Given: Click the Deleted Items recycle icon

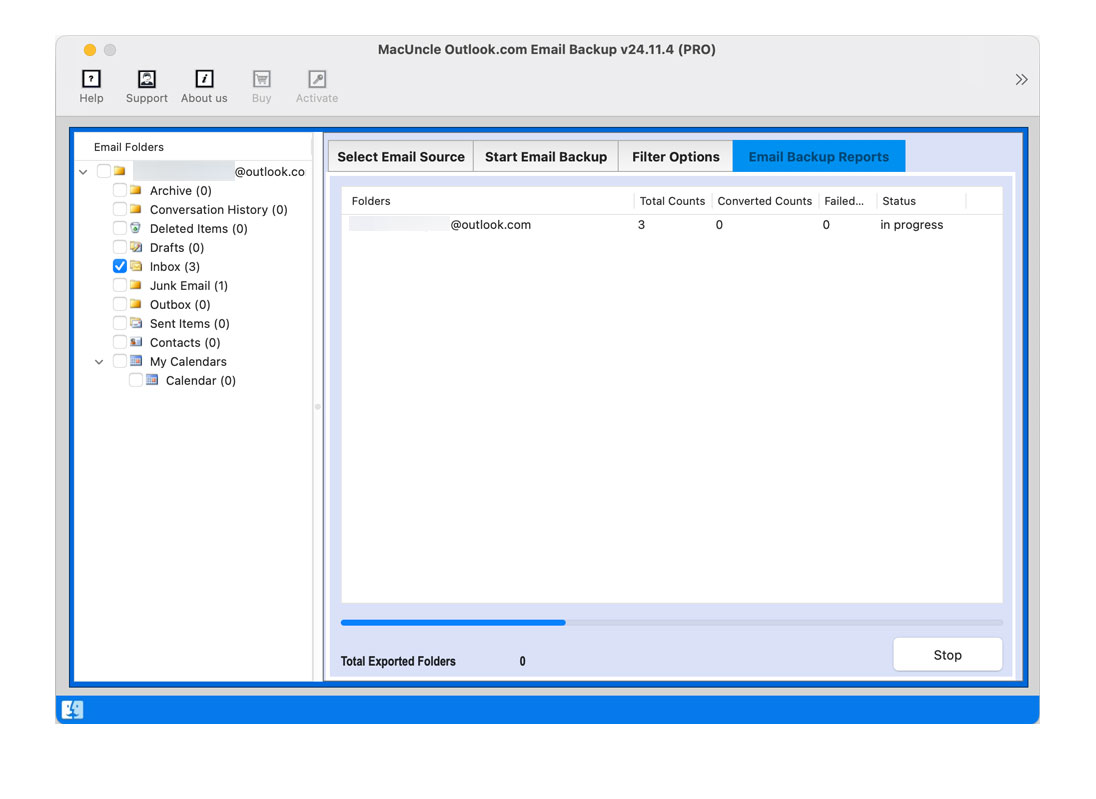Looking at the screenshot, I should click(134, 228).
